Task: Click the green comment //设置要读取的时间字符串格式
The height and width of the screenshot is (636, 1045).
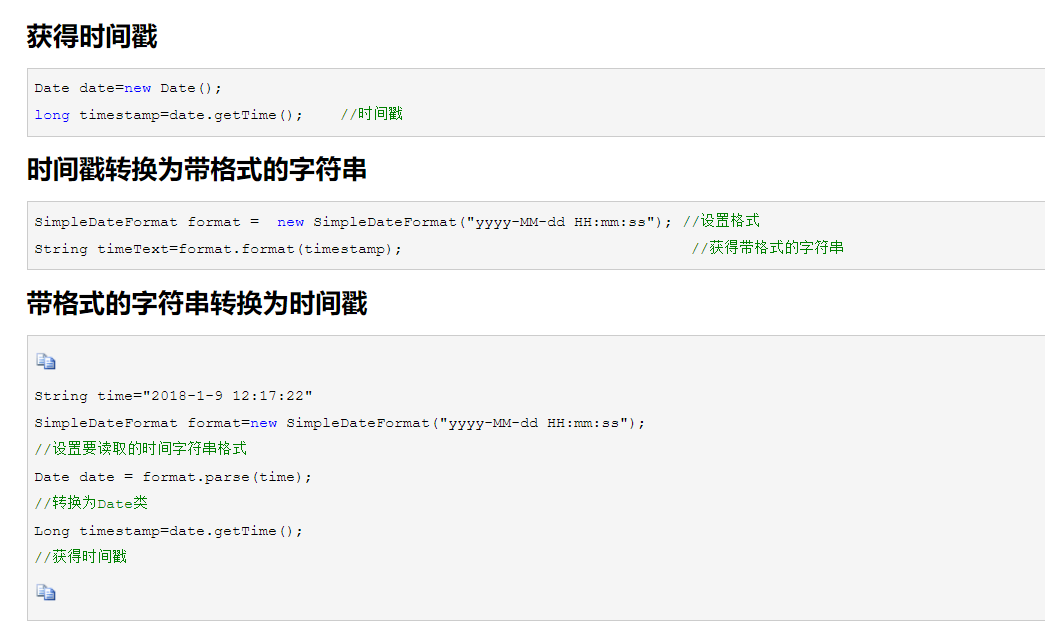Action: 141,449
